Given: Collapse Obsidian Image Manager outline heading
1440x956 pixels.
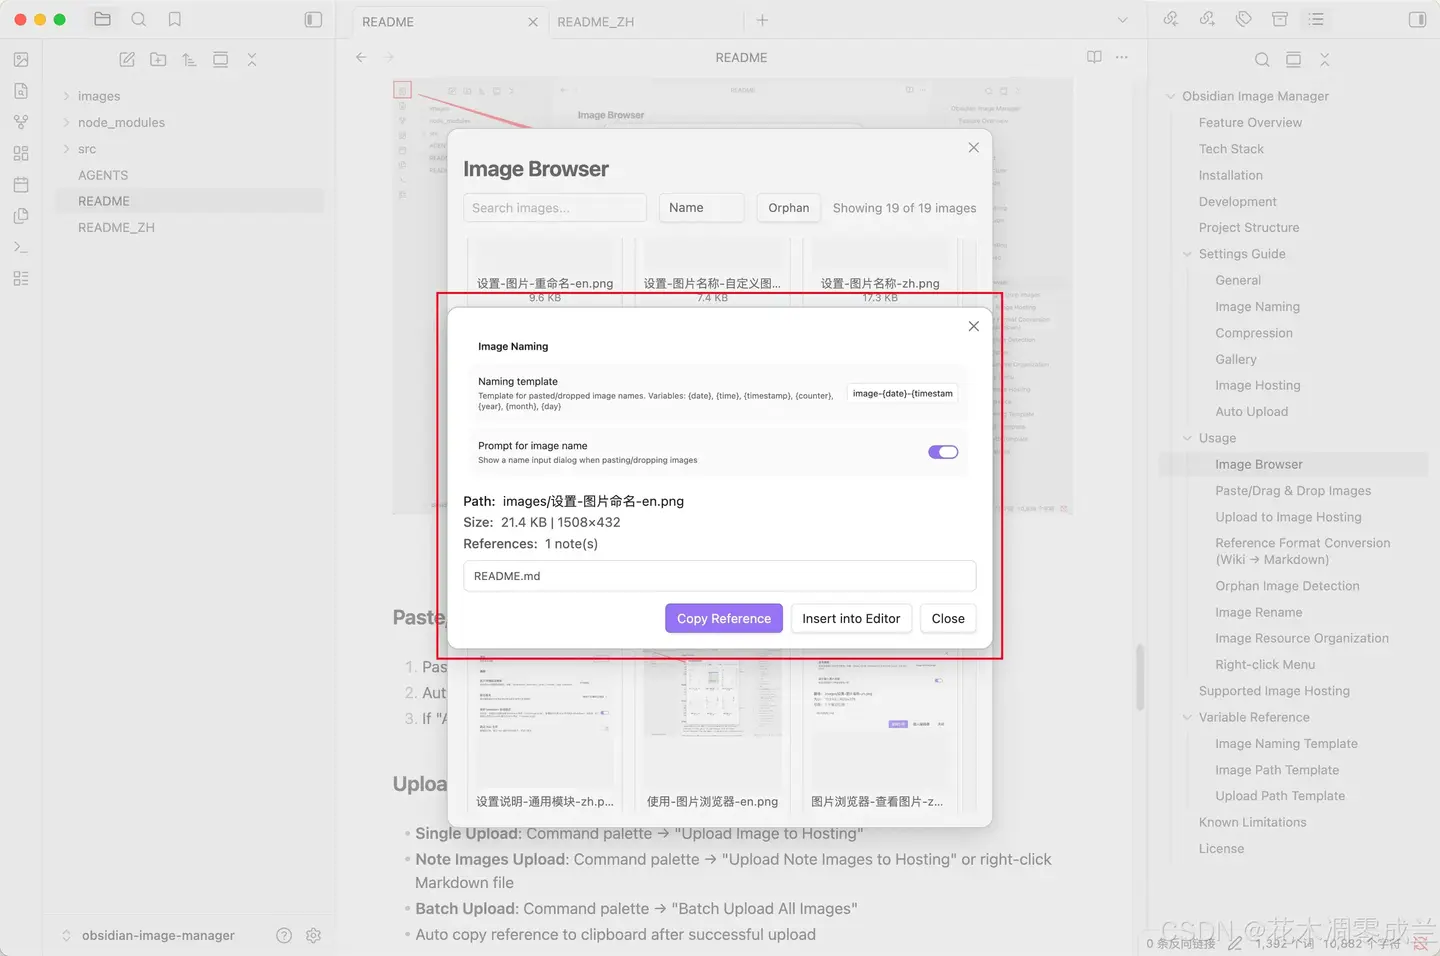Looking at the screenshot, I should [1171, 96].
